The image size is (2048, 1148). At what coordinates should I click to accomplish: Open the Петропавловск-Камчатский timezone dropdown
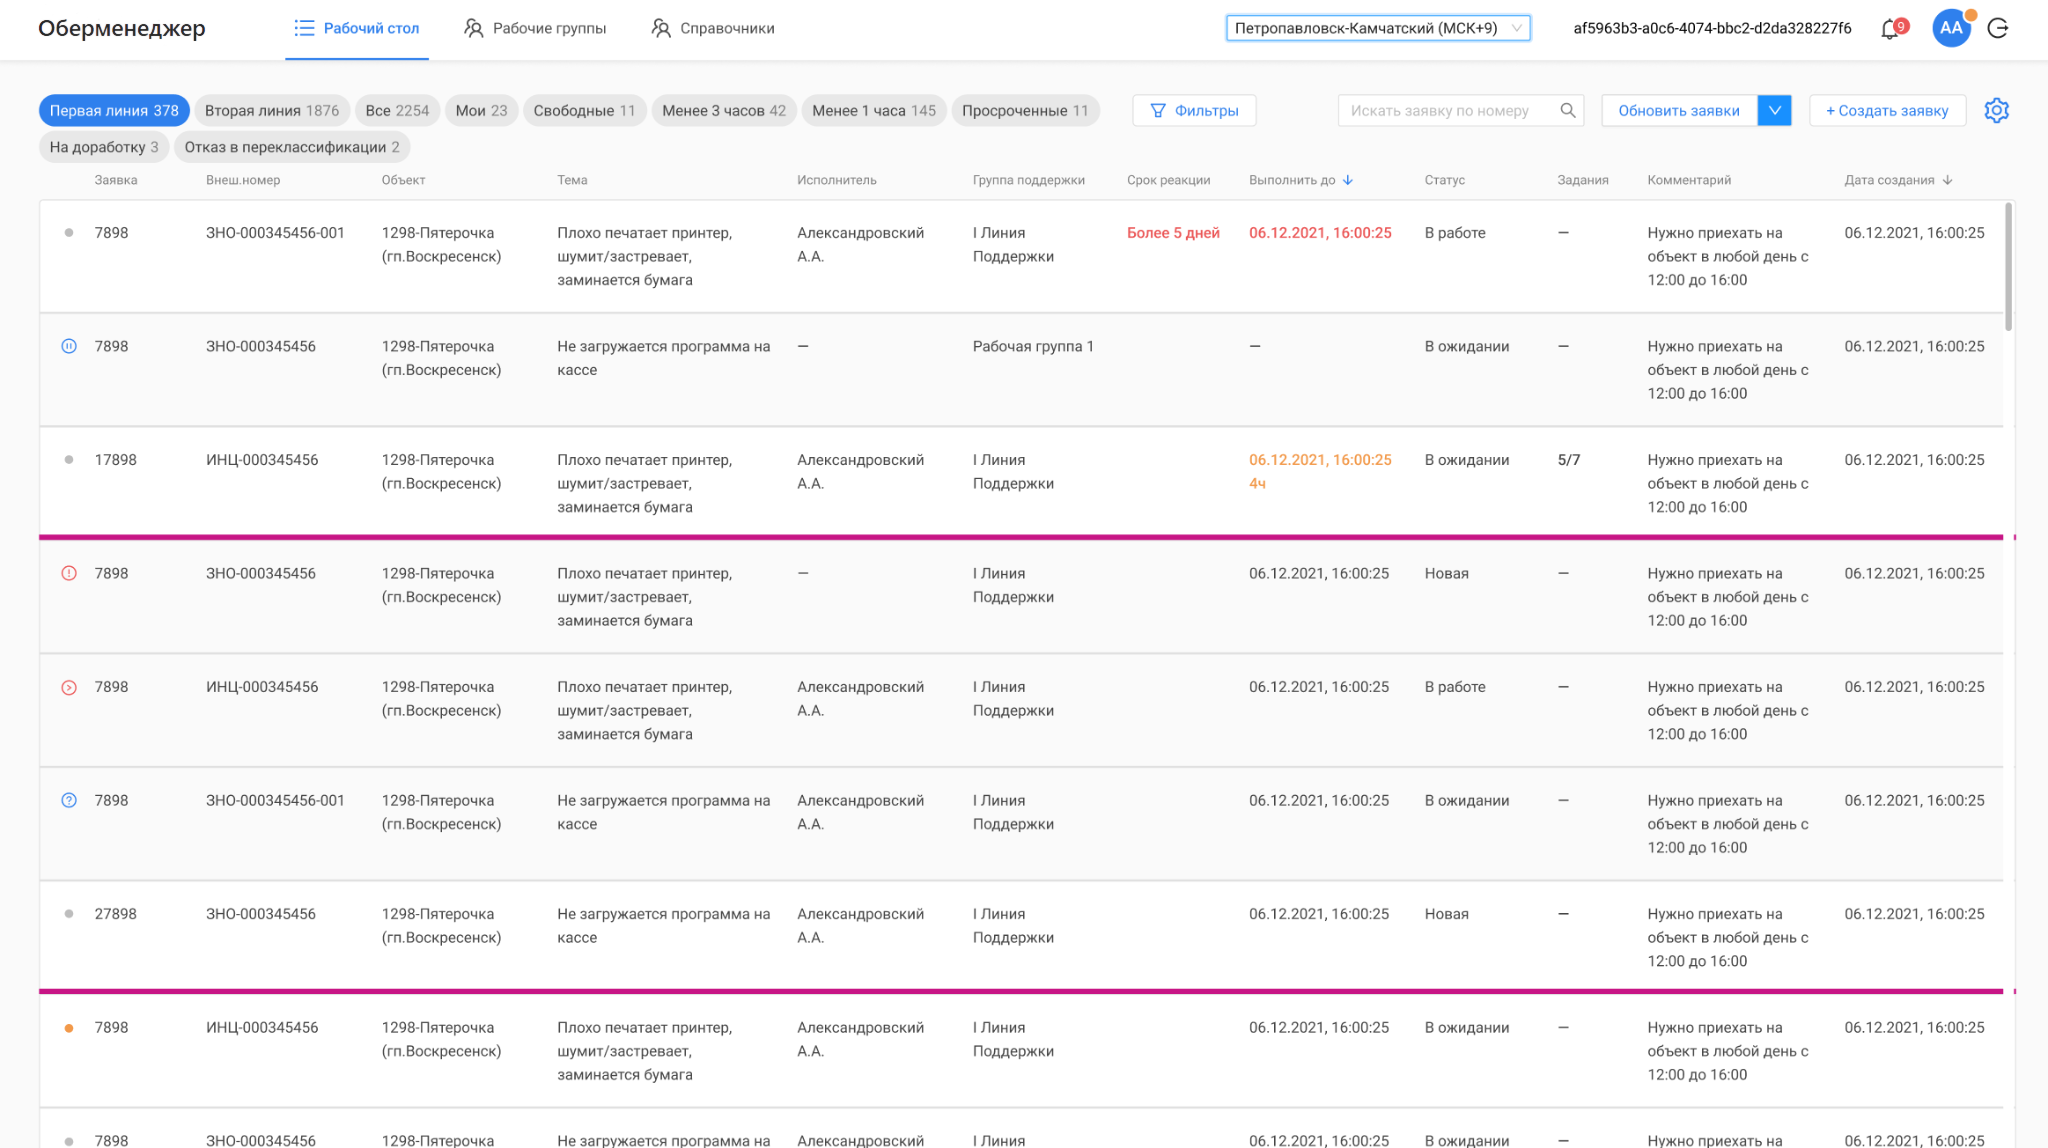coord(1377,28)
